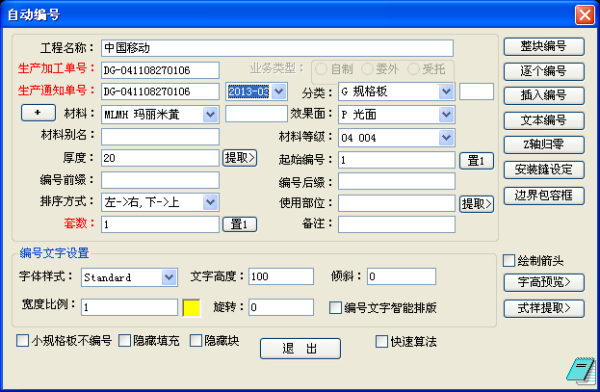
Task: Click 置1 button next to 起始编号
Action: [x=476, y=160]
